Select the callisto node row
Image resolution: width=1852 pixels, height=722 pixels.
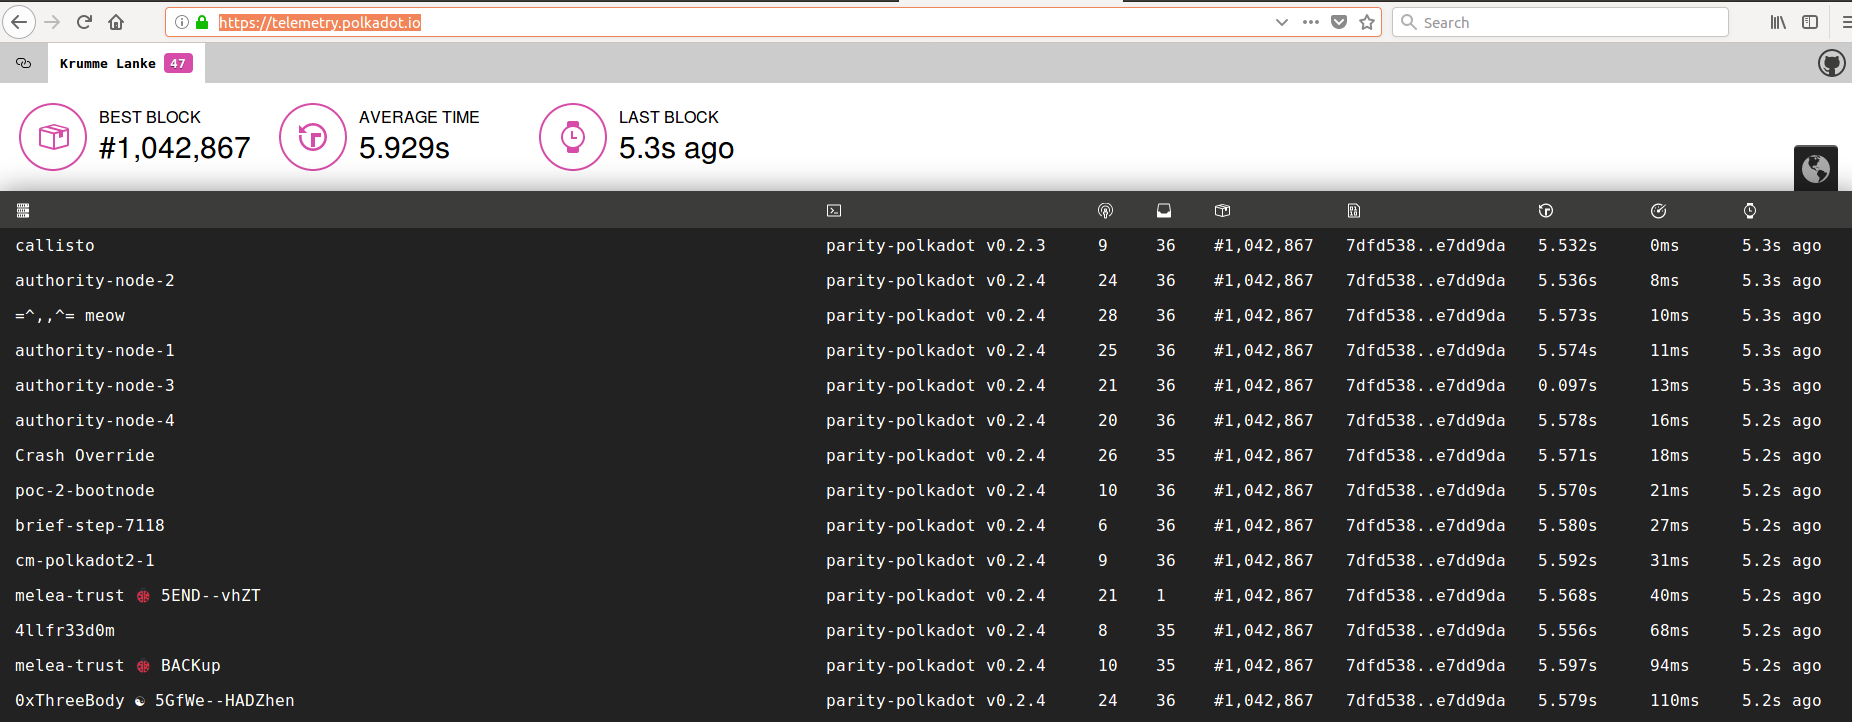(926, 245)
